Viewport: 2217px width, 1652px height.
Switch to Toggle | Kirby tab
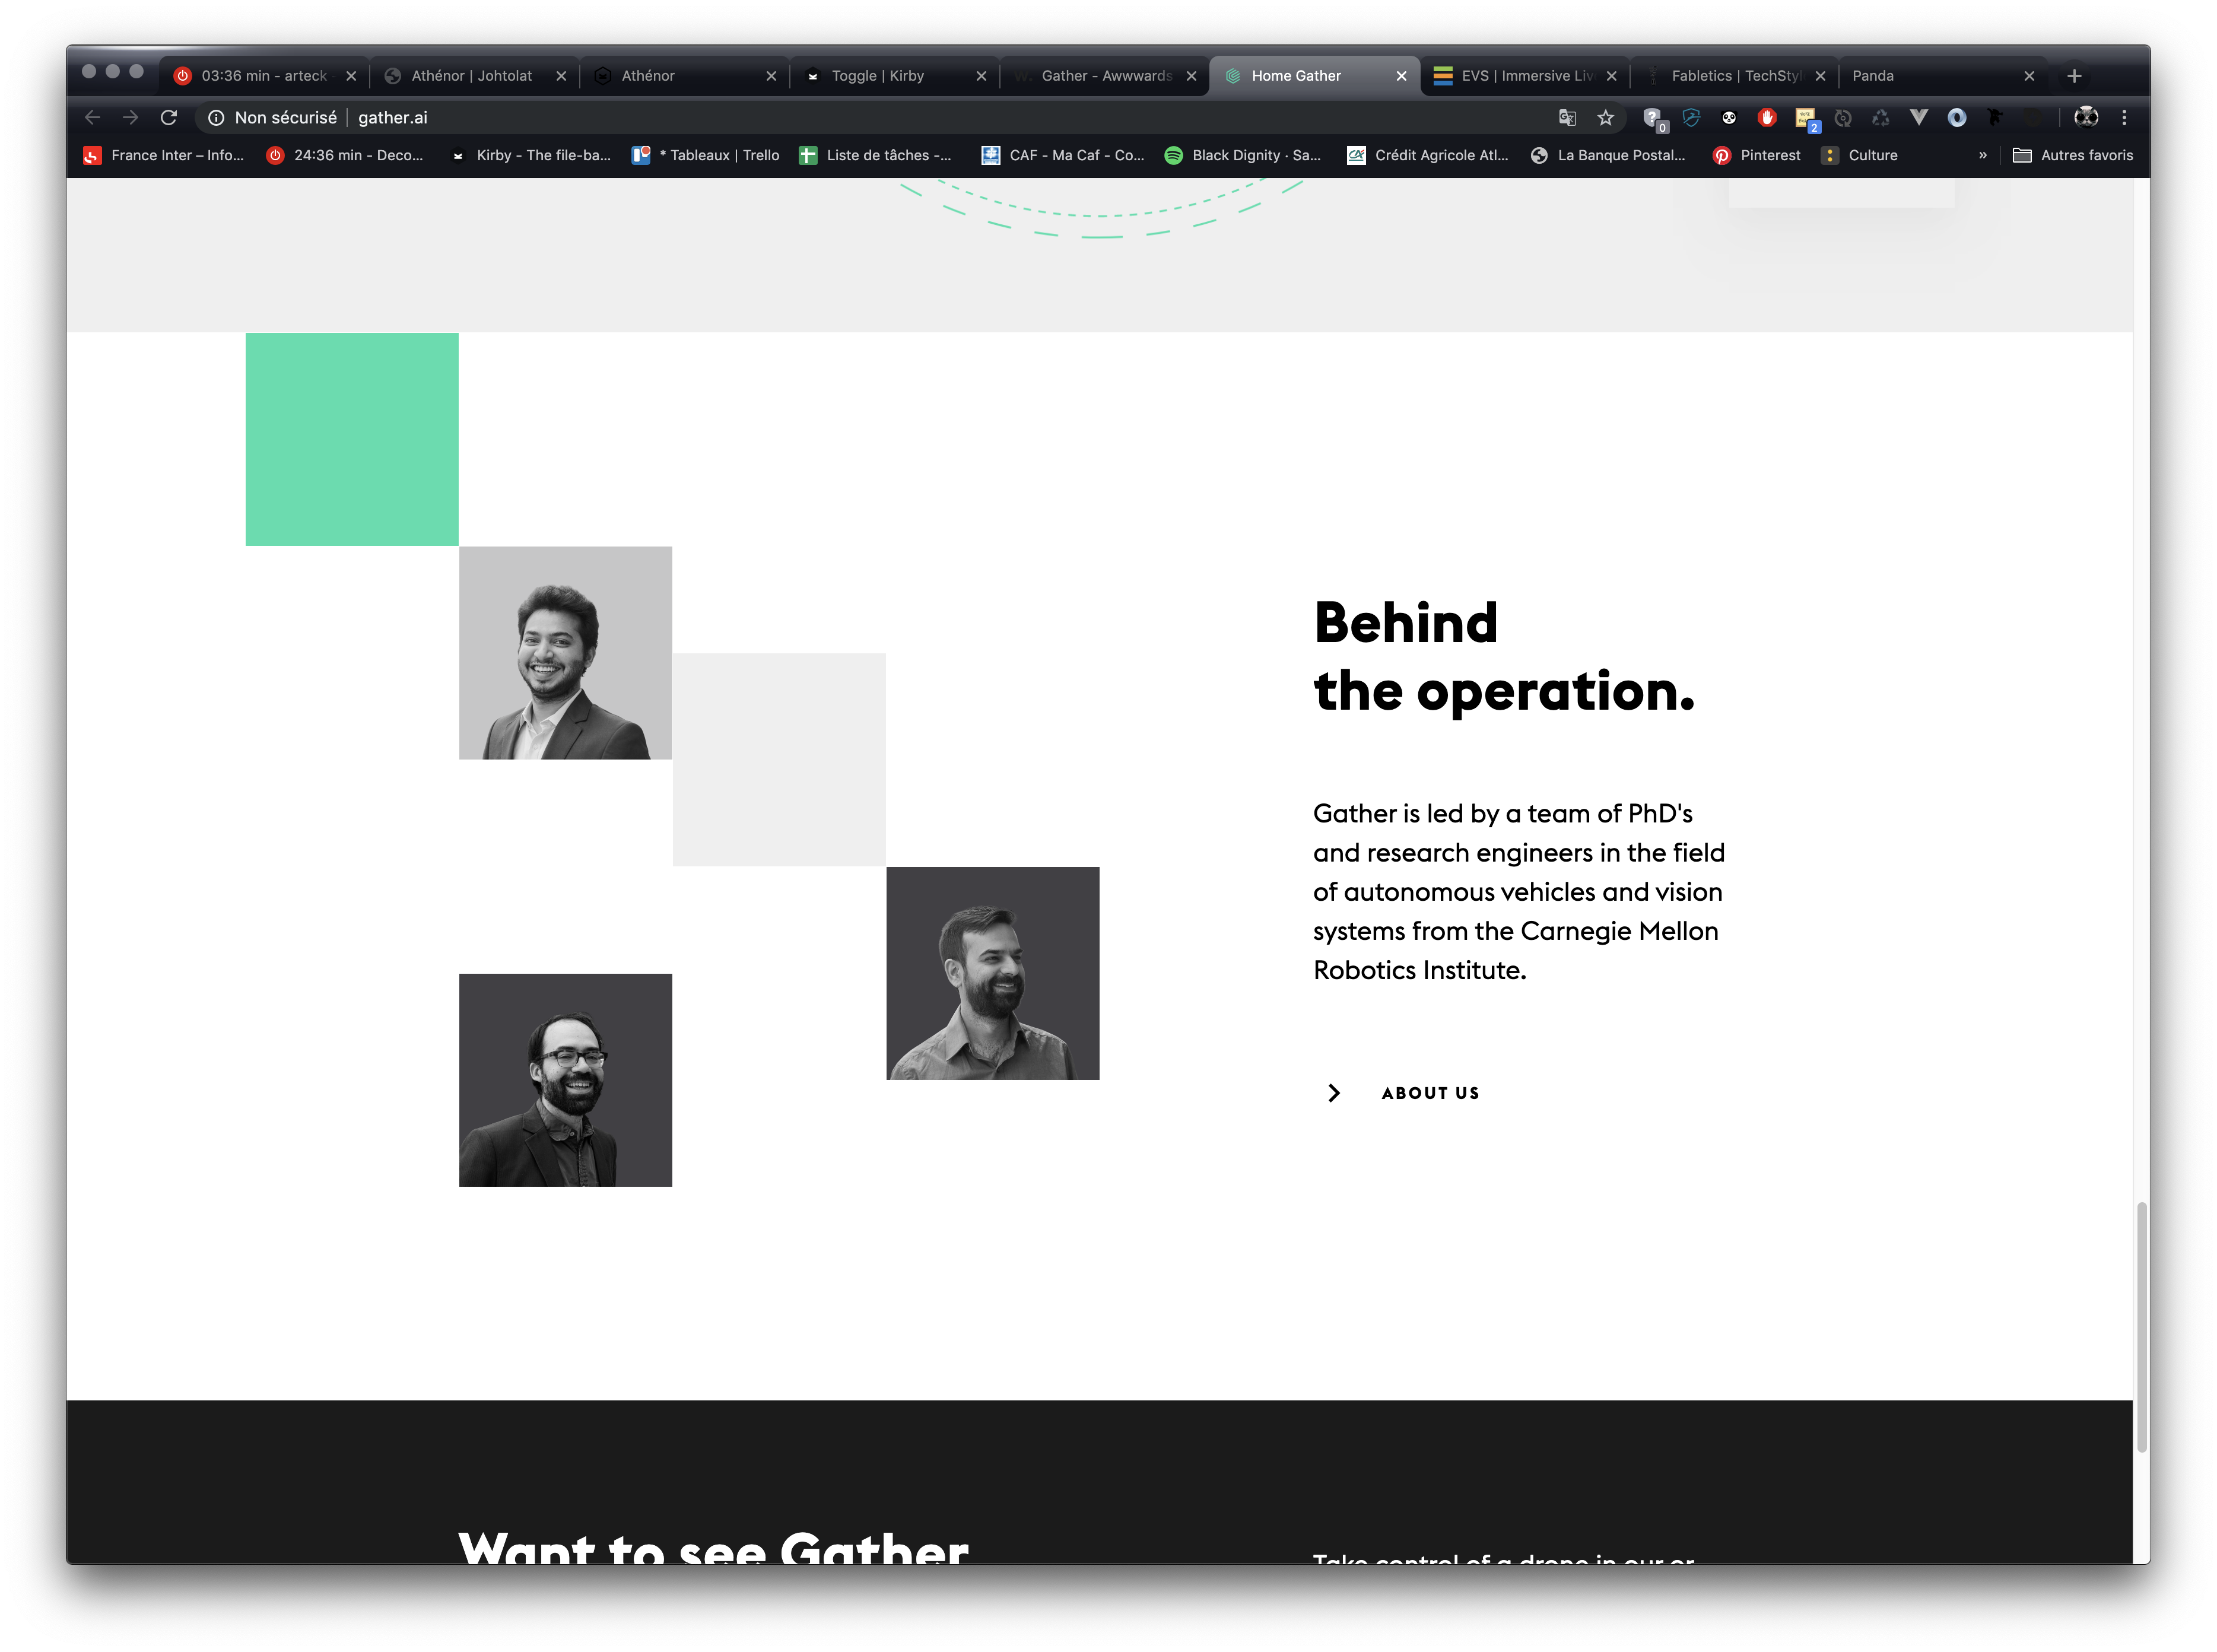894,76
